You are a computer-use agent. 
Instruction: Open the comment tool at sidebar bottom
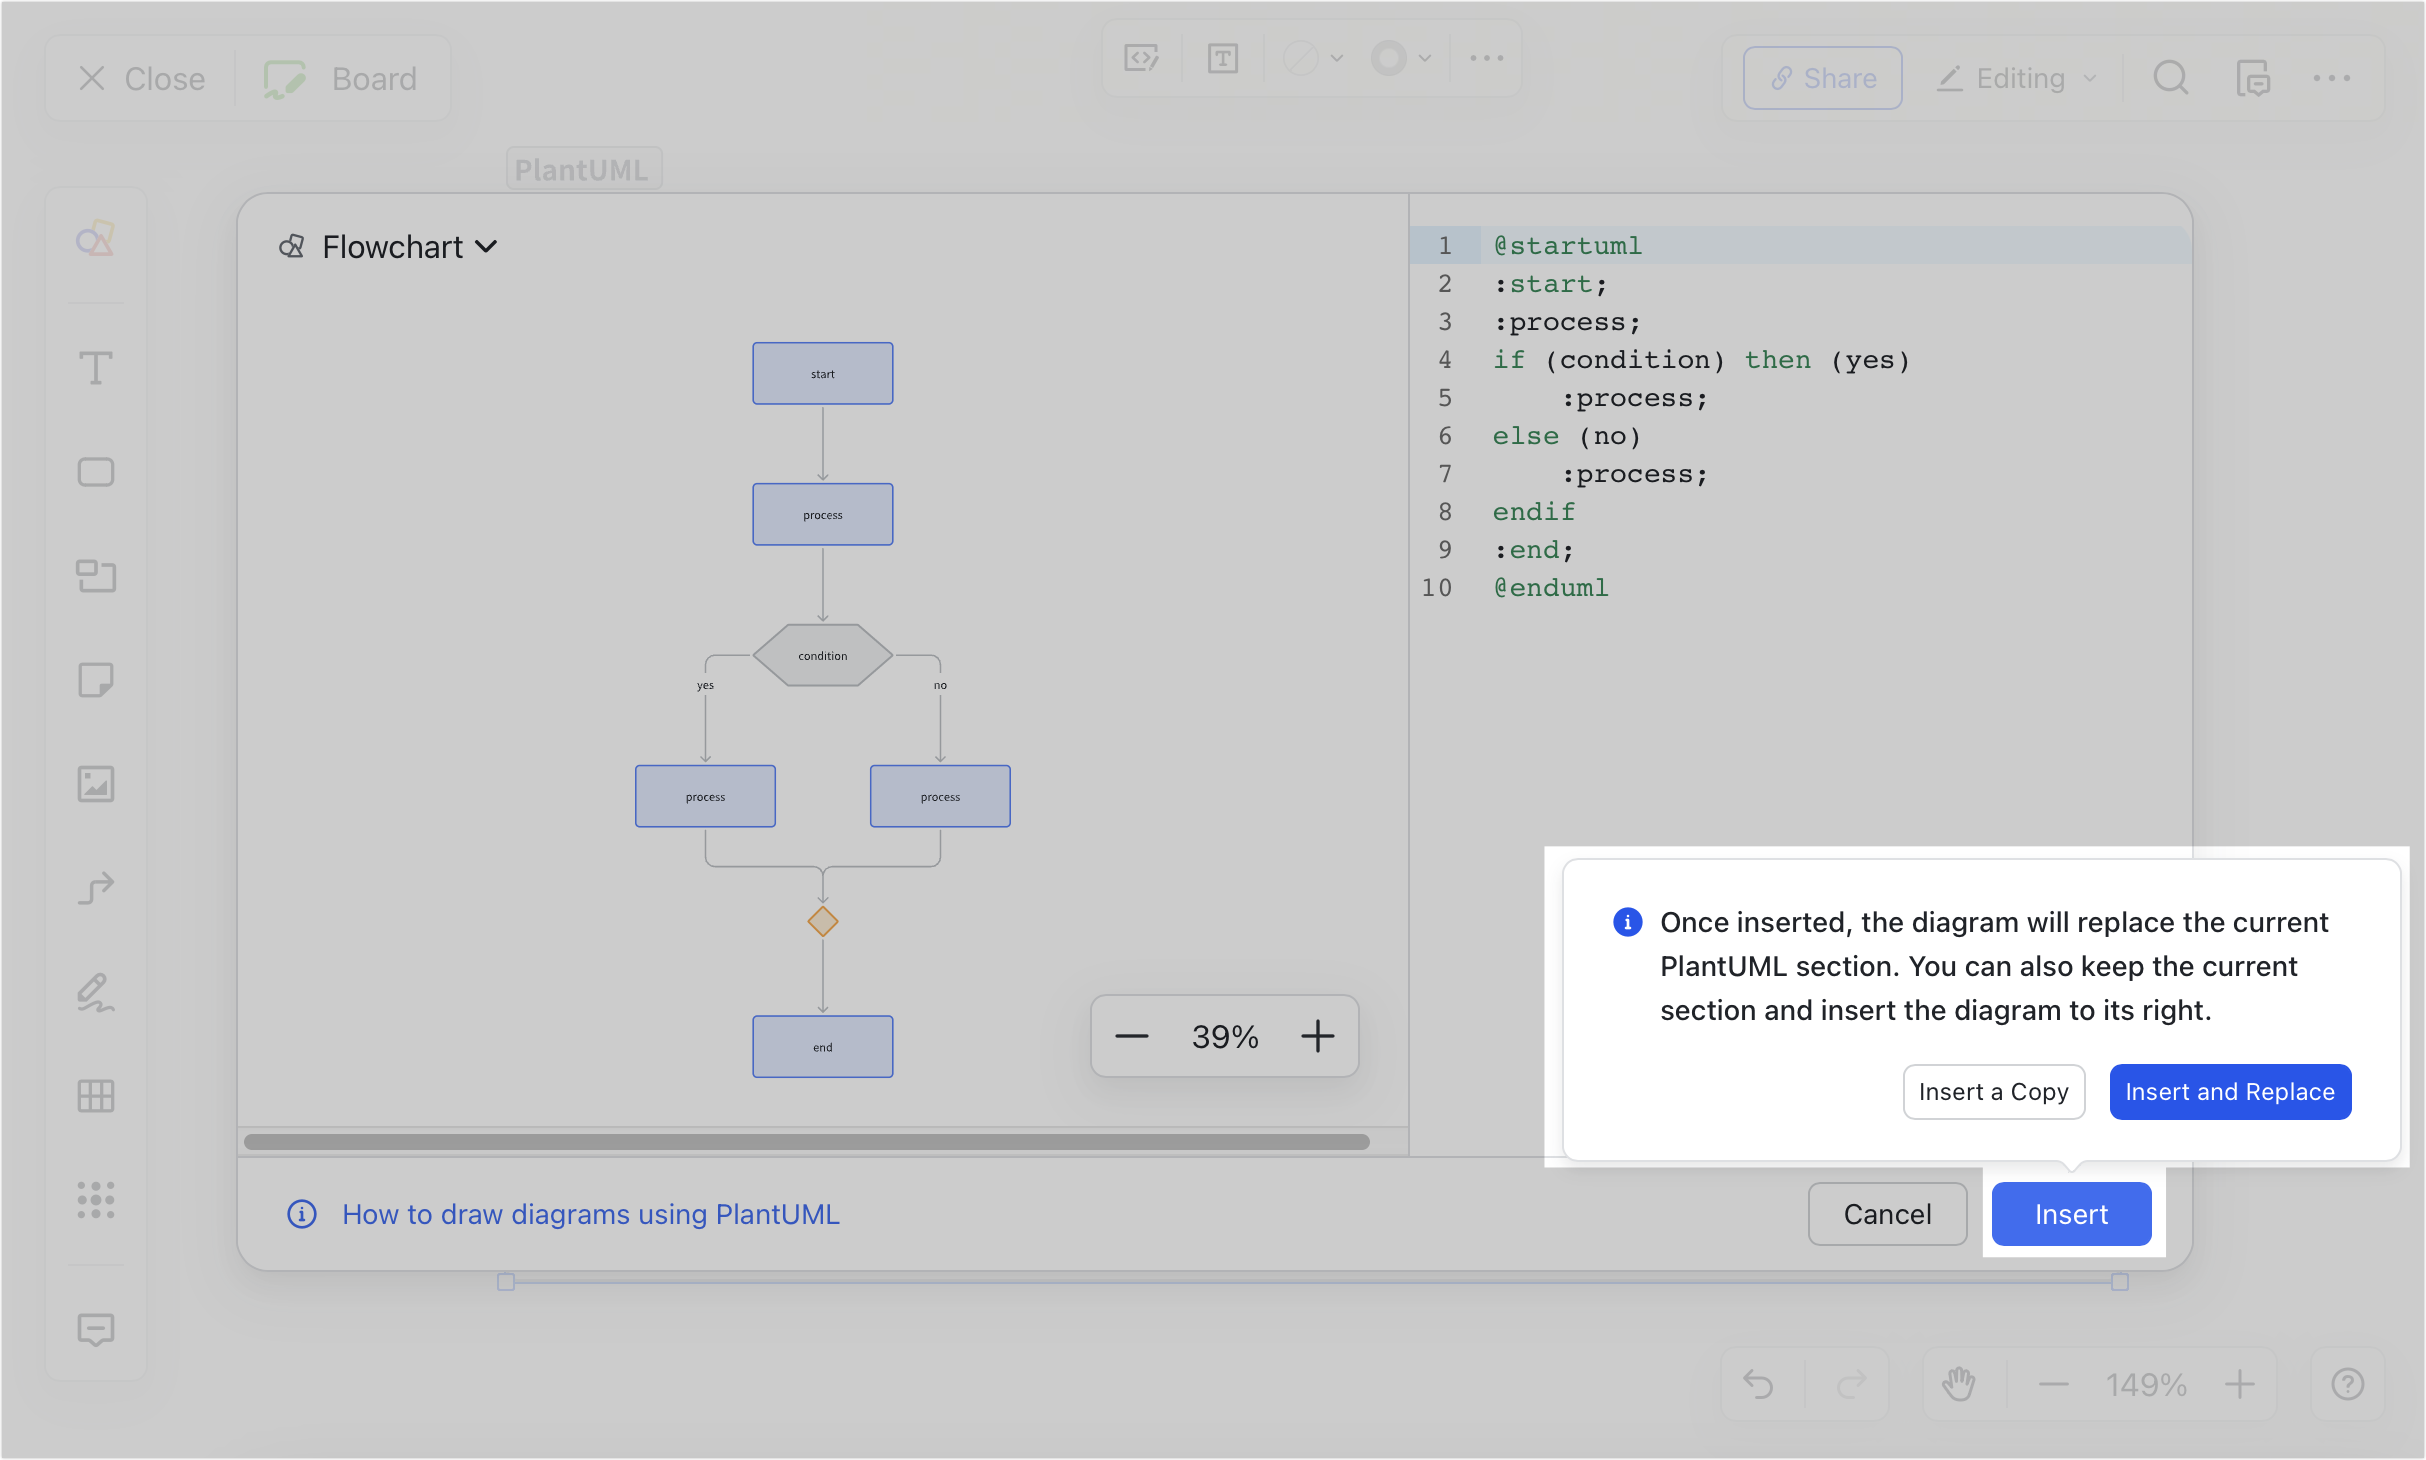[x=96, y=1330]
